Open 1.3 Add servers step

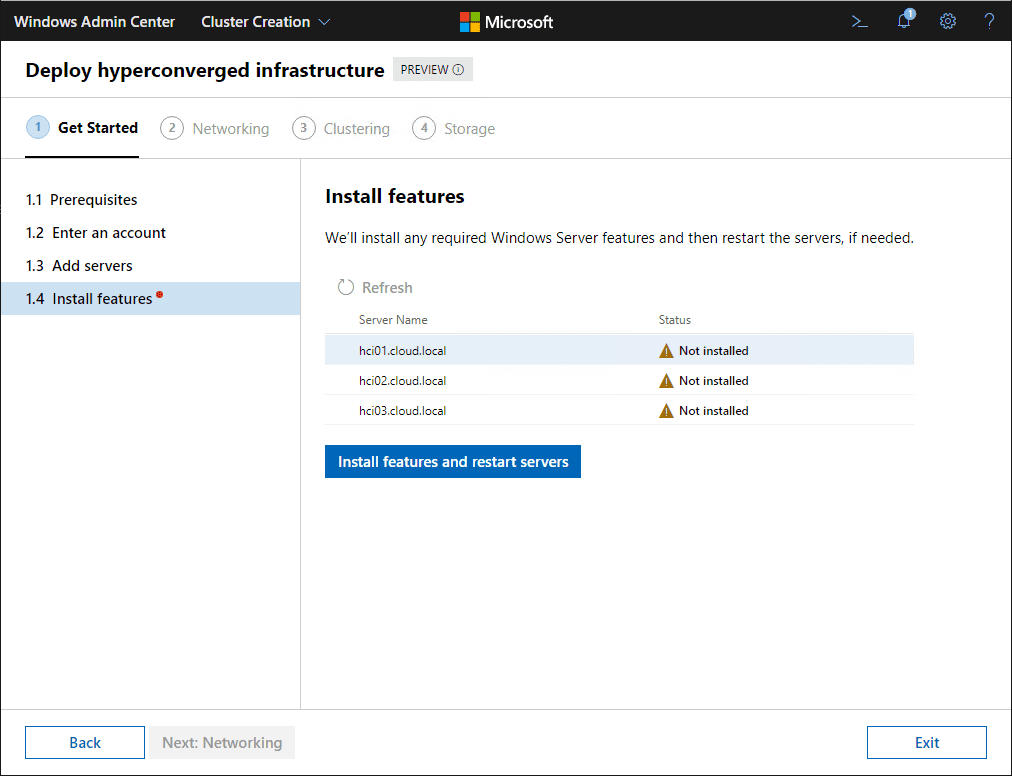pos(79,266)
